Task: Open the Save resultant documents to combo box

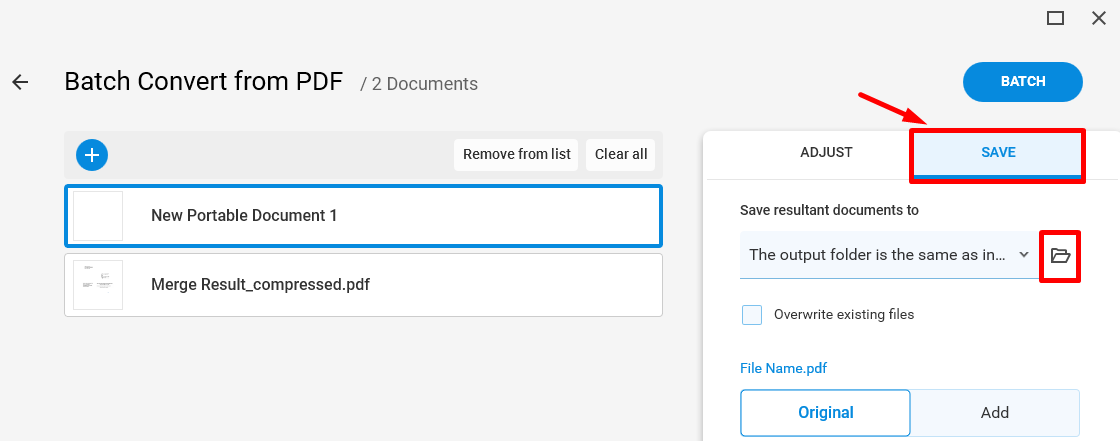Action: [x=889, y=254]
